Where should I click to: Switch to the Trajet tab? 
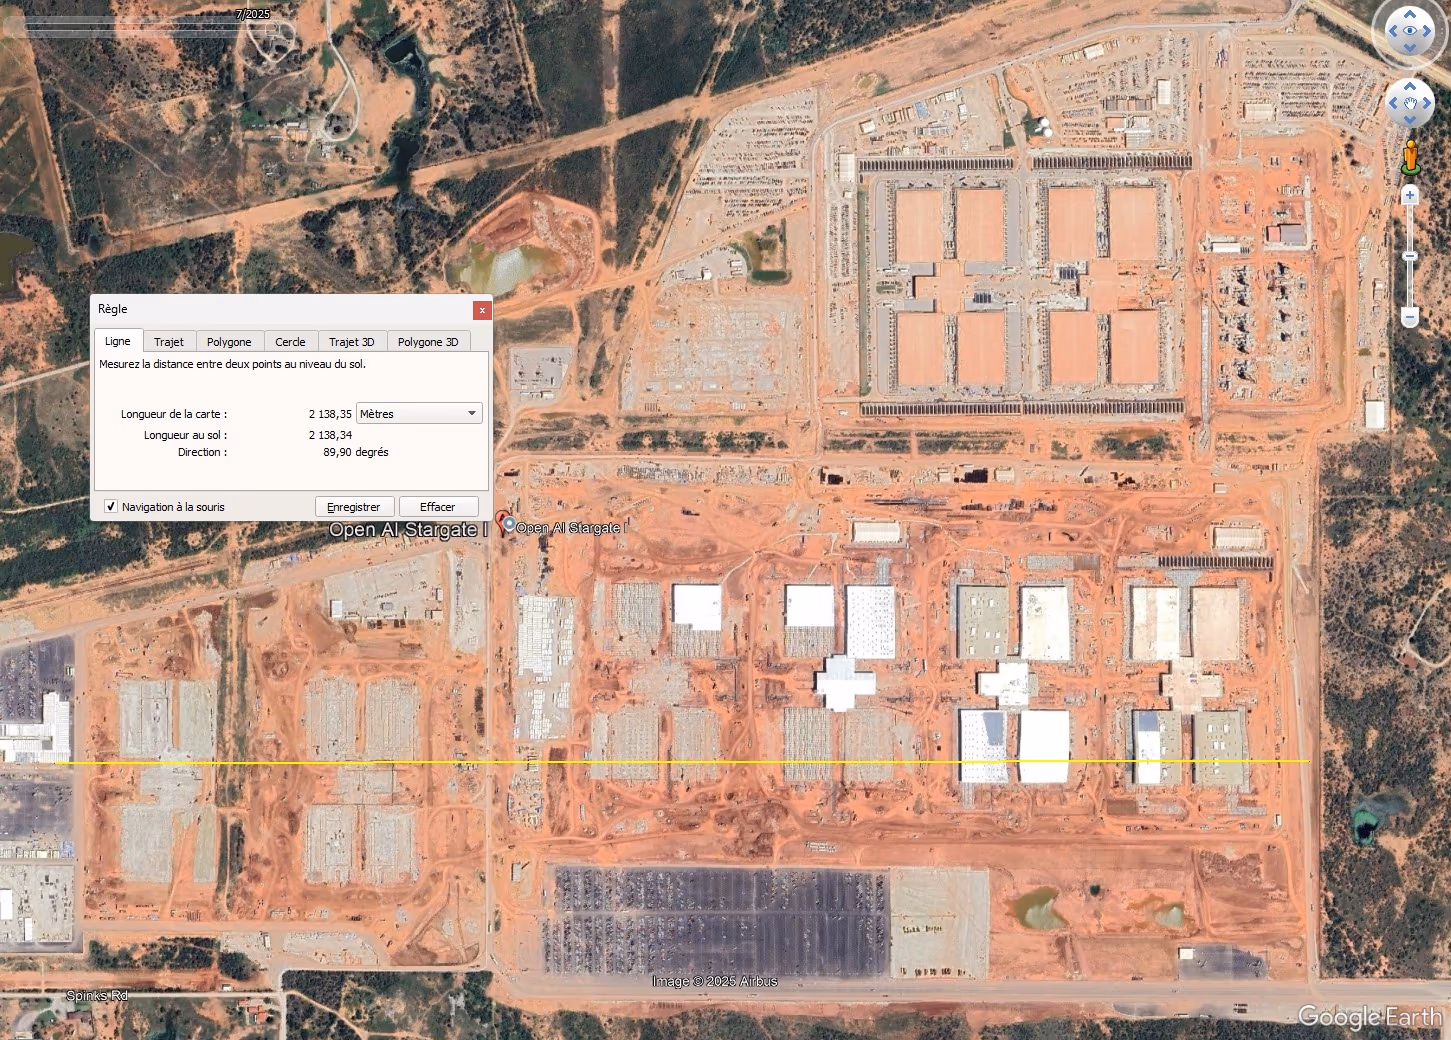[169, 342]
